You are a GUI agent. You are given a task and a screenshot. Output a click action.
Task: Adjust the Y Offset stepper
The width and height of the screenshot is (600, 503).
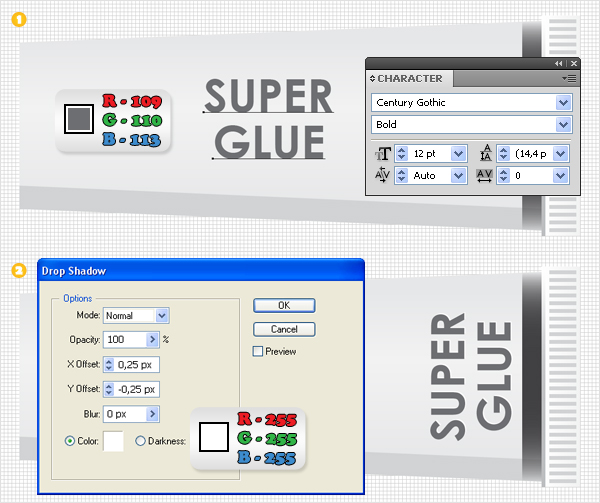(109, 389)
